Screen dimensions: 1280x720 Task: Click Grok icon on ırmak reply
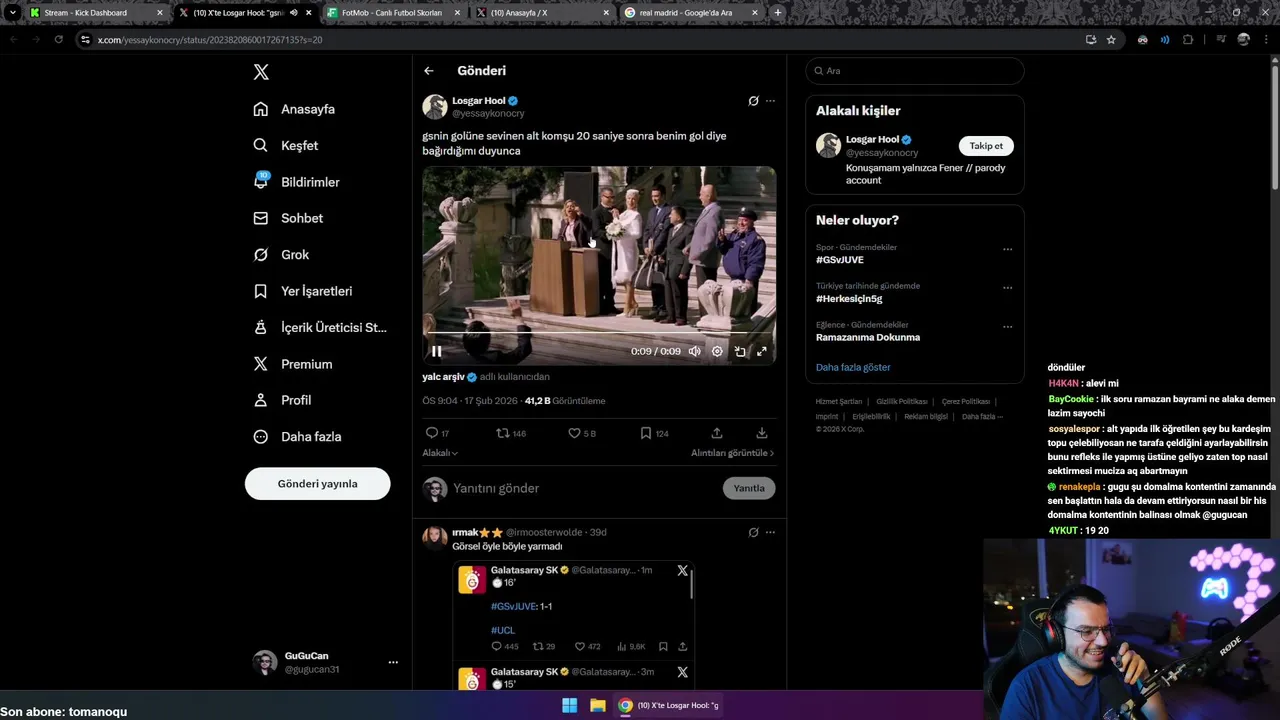753,532
